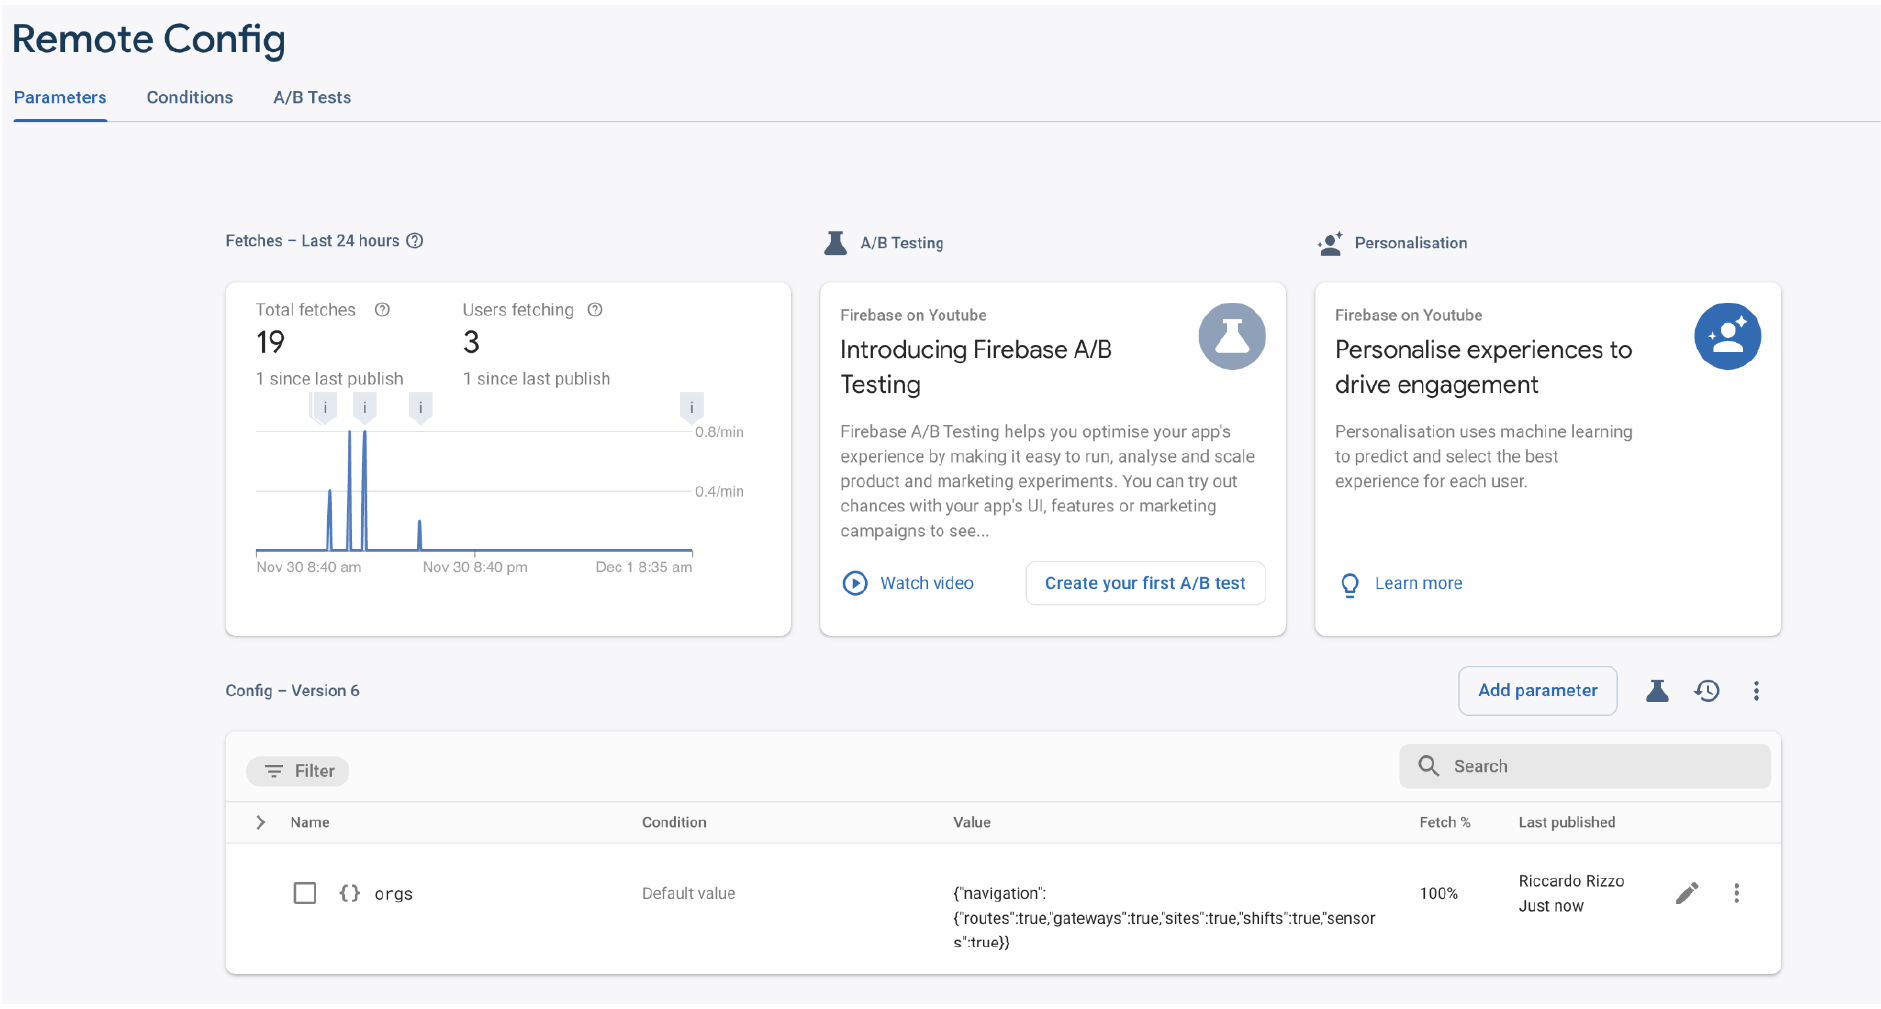The width and height of the screenshot is (1881, 1009).
Task: Click help icon beside Total fetches
Action: (382, 310)
